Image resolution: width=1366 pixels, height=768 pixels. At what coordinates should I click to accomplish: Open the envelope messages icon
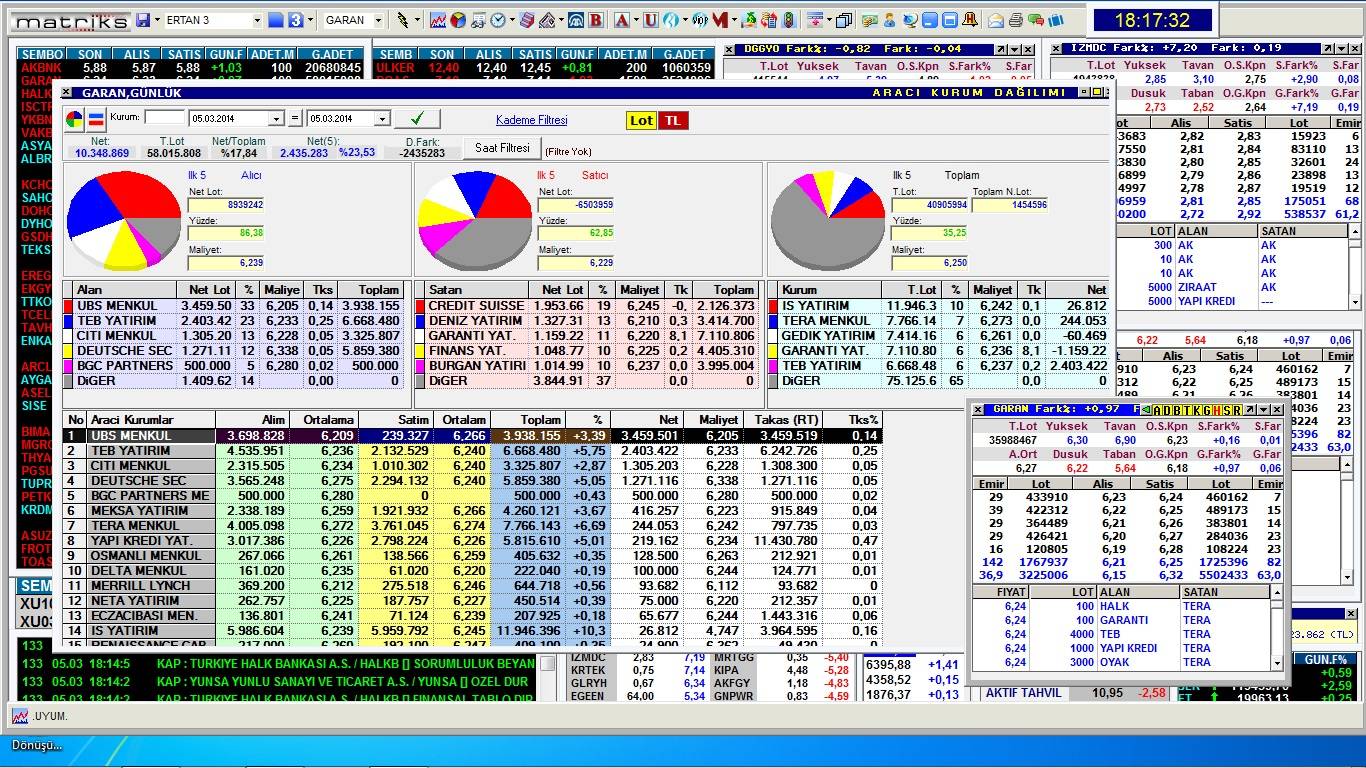(996, 20)
